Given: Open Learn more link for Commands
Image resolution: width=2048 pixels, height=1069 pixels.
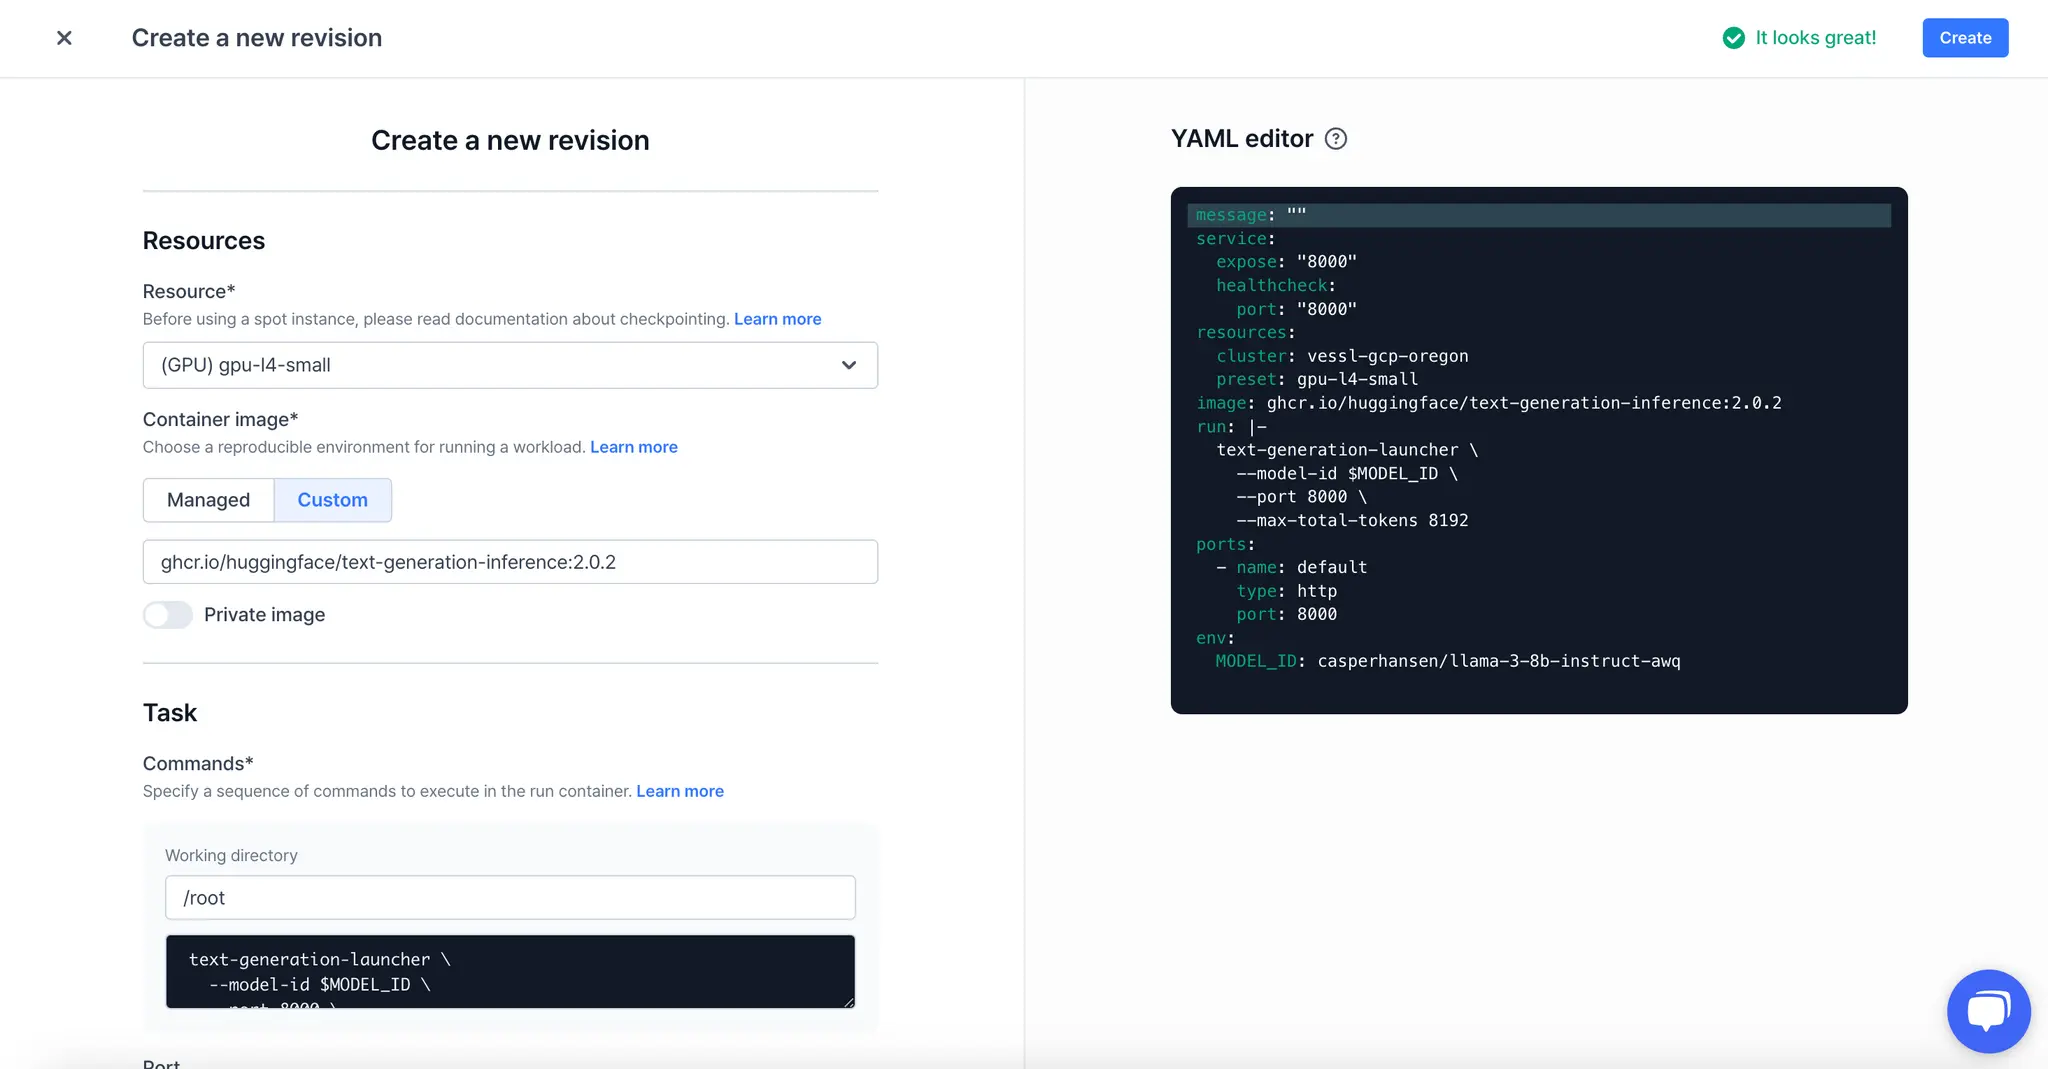Looking at the screenshot, I should [680, 791].
